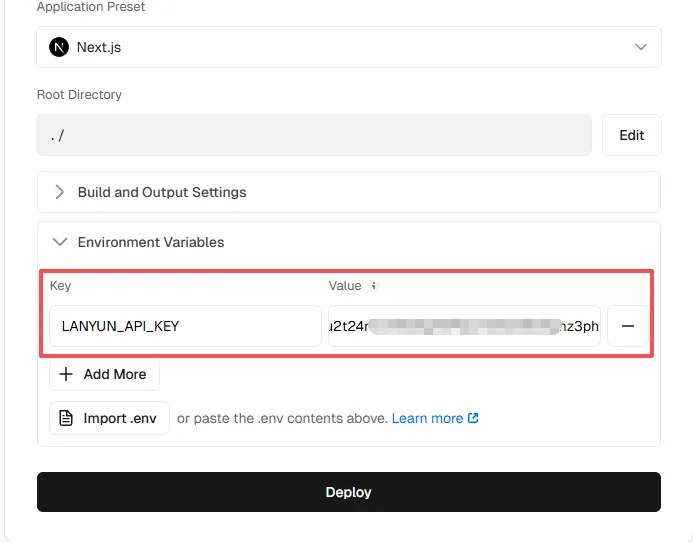Click the Build and Output Settings title
Viewport: 693px width, 542px height.
(162, 192)
